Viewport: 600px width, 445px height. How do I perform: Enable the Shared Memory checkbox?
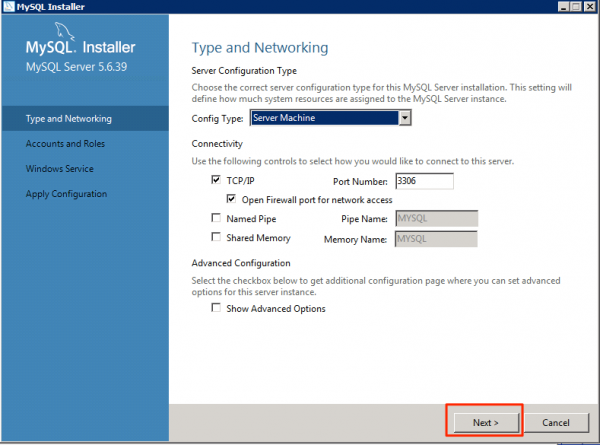click(216, 237)
